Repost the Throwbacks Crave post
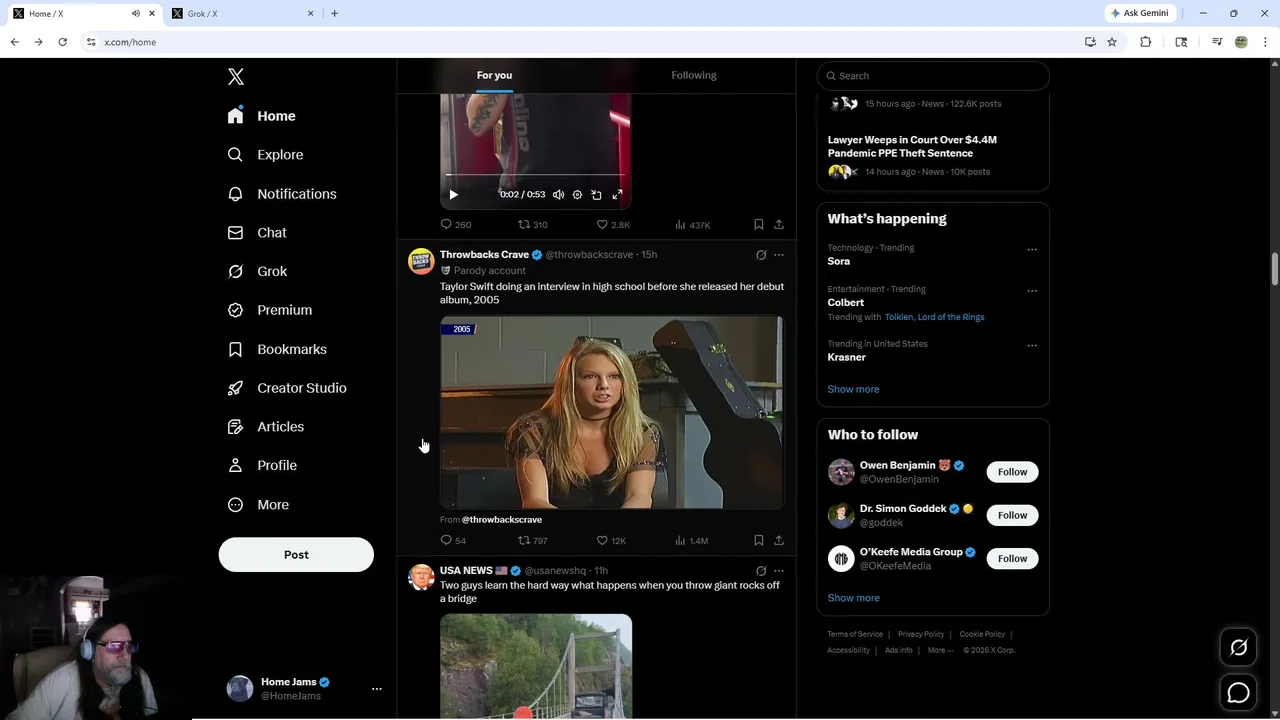 point(532,541)
